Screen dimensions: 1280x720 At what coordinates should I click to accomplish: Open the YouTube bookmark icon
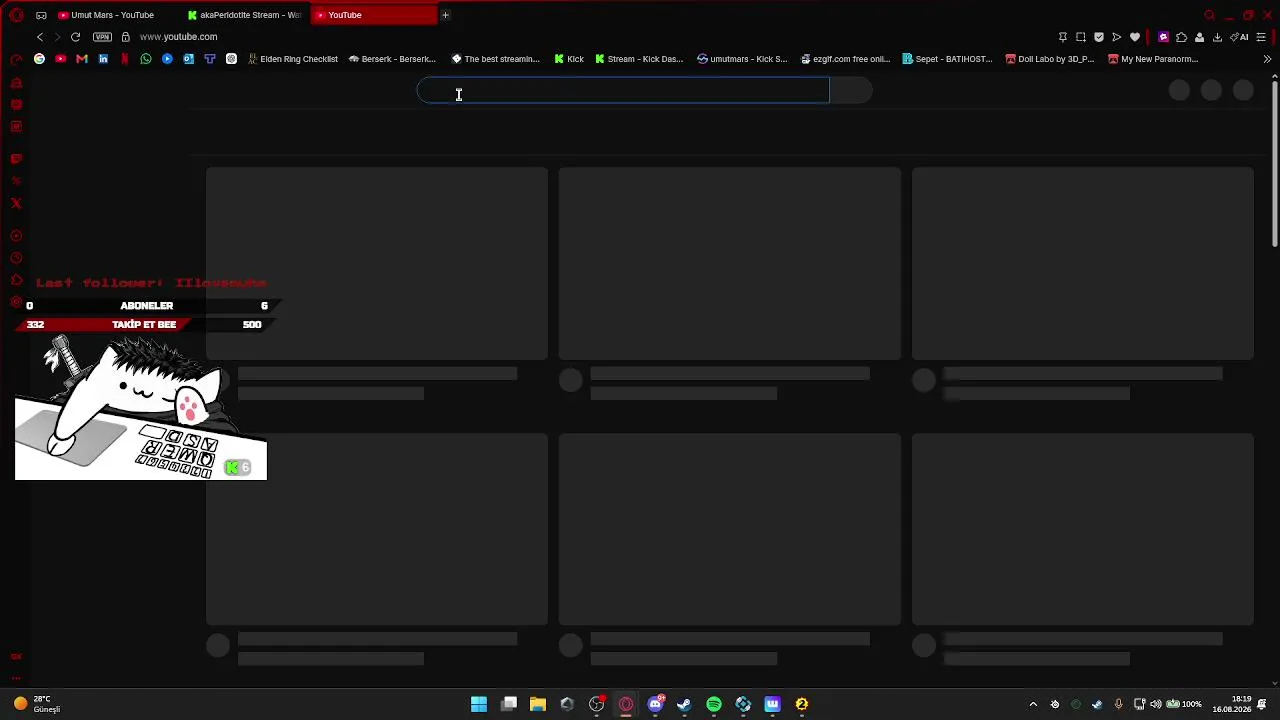[60, 59]
